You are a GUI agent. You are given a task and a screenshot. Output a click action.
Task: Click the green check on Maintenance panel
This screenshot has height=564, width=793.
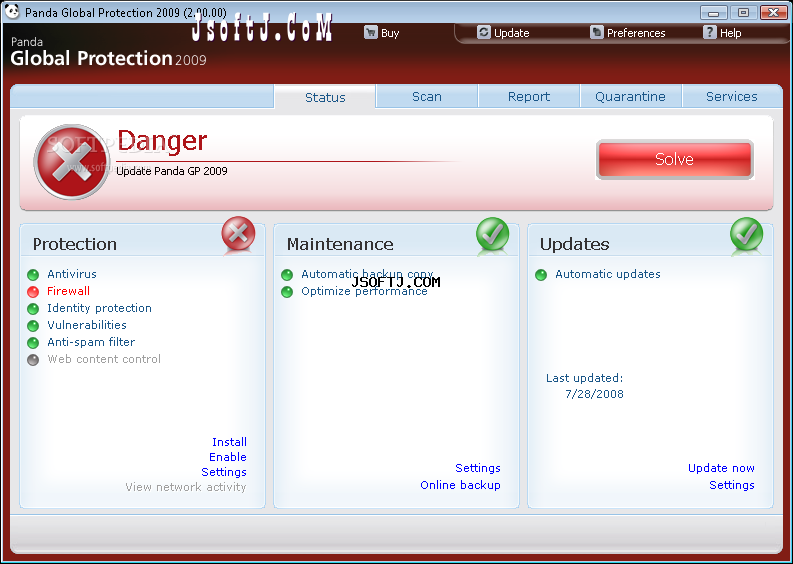point(493,234)
